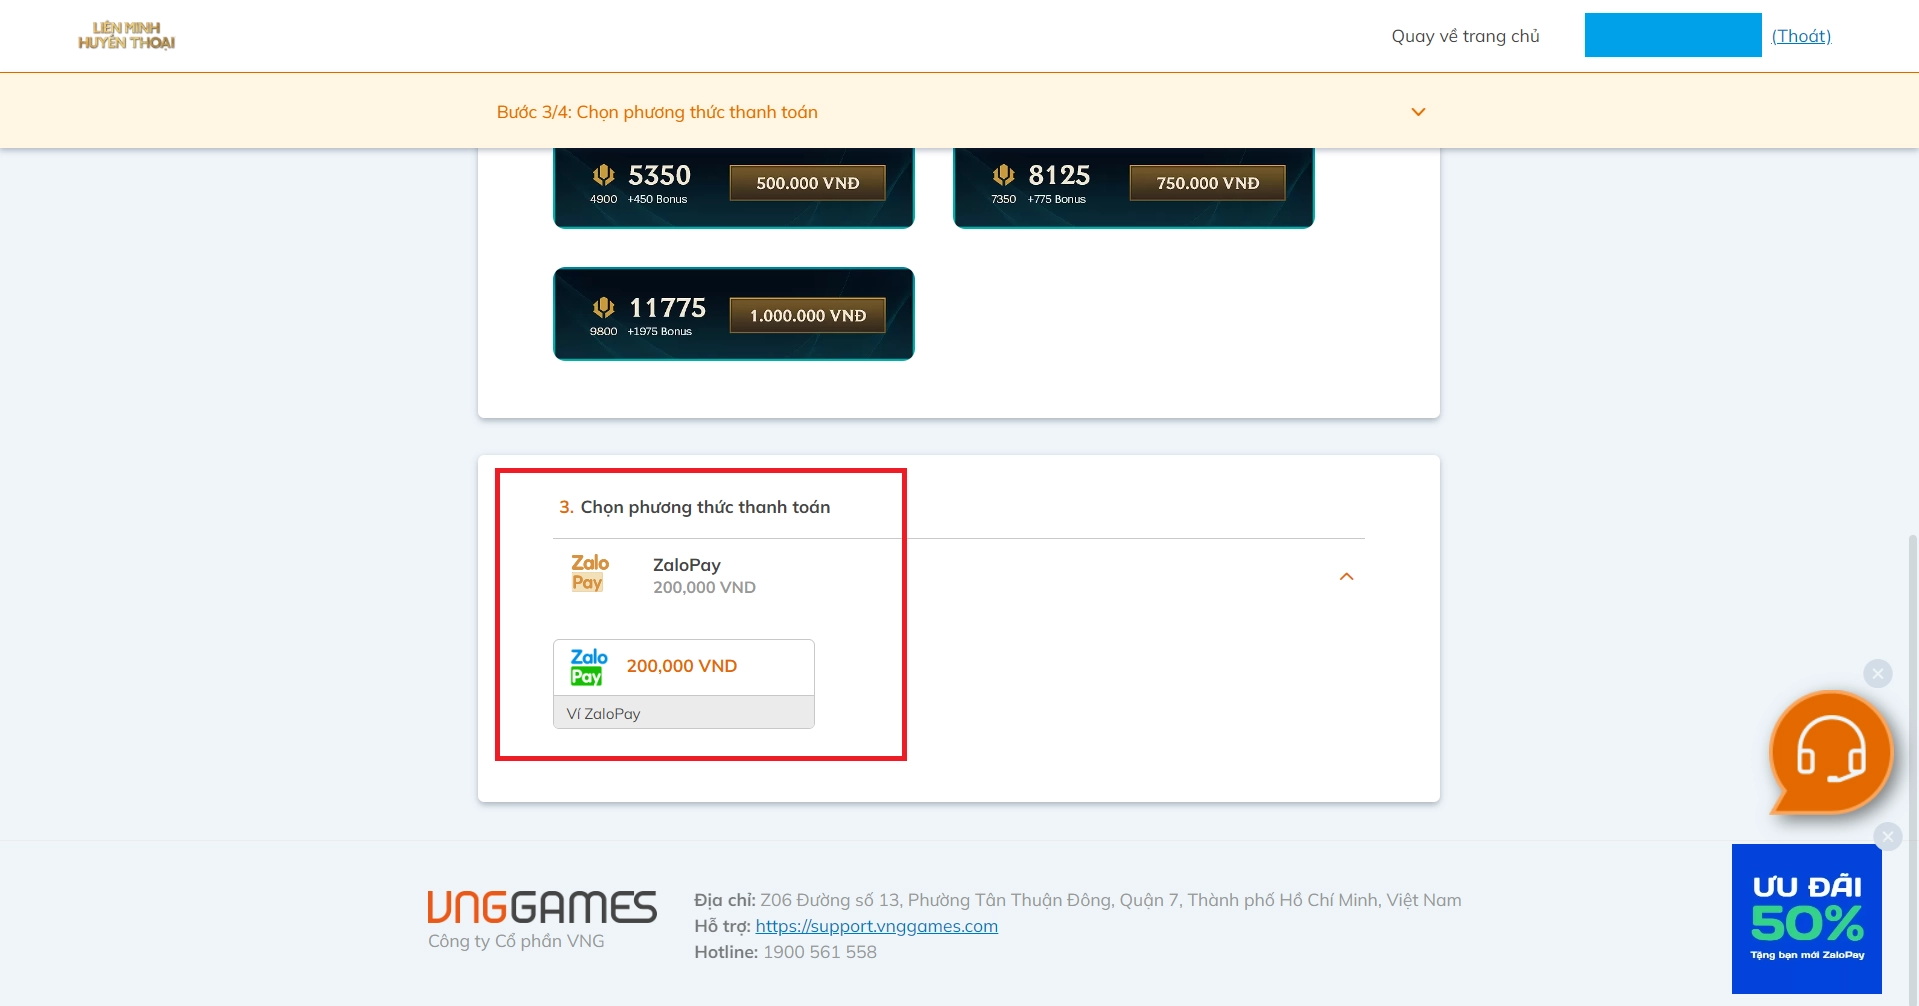This screenshot has height=1006, width=1919.
Task: Click the Ưu đãi 50% ZaloPay banner
Action: tap(1806, 920)
